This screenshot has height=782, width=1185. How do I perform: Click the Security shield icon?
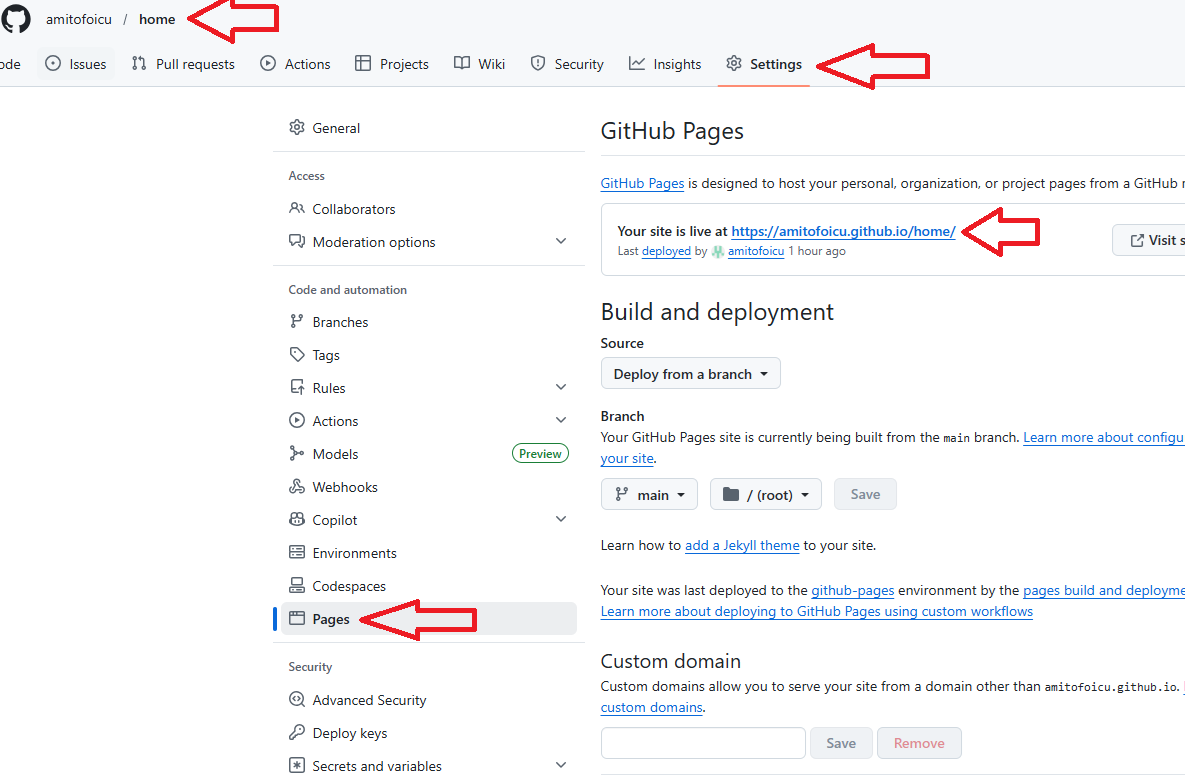pyautogui.click(x=537, y=64)
